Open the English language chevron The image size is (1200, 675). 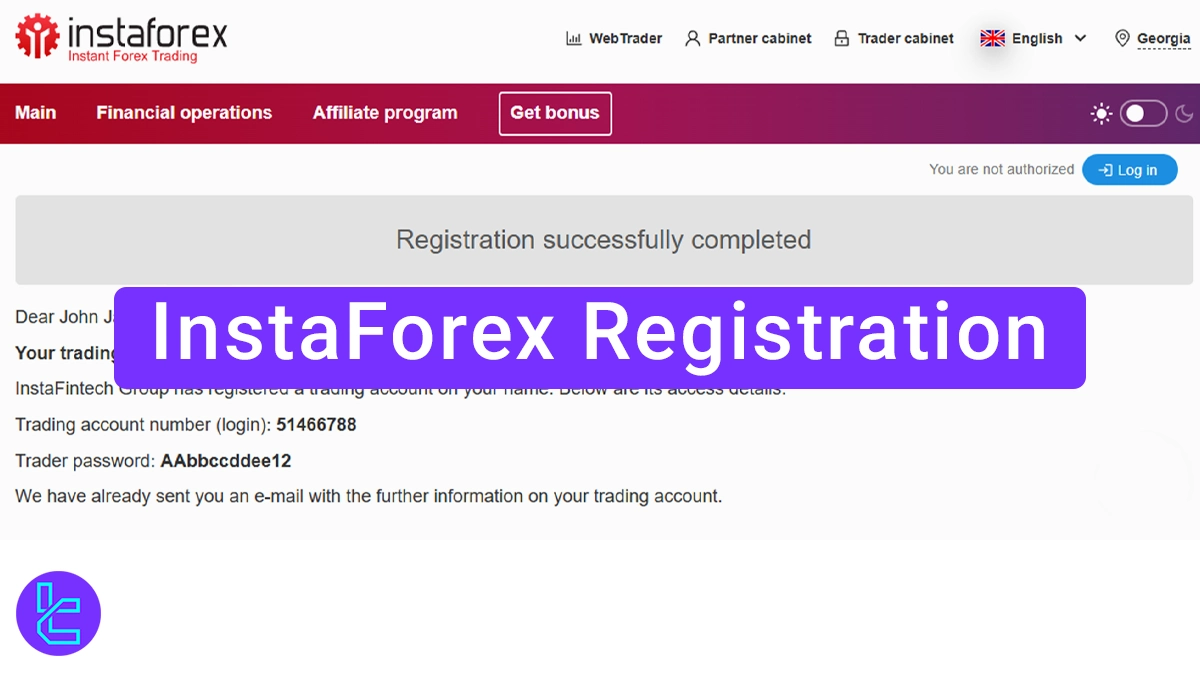click(x=1082, y=38)
